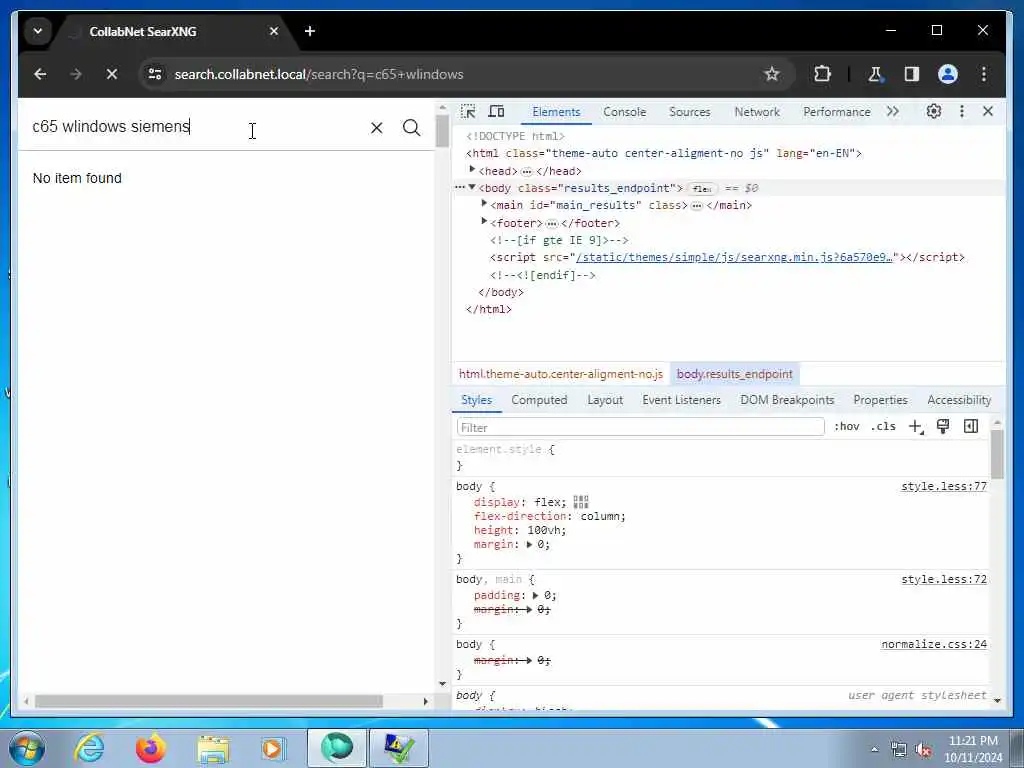Open DevTools customize three-dot menu

tap(961, 112)
